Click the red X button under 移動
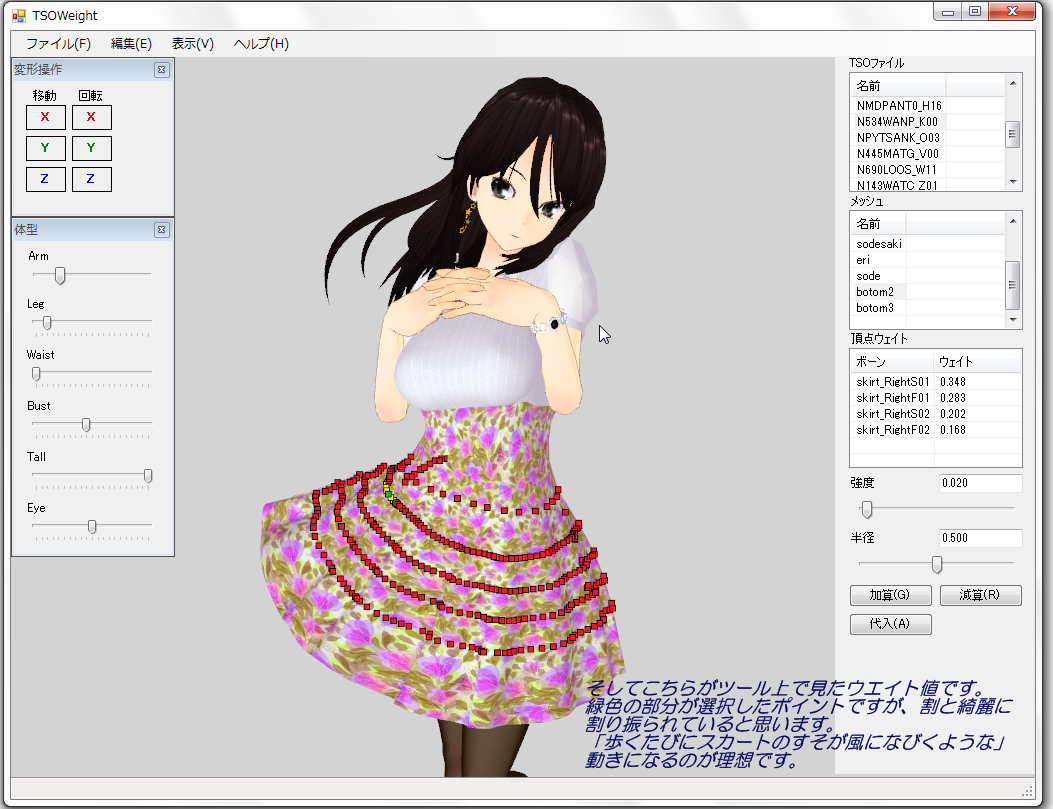 point(45,117)
